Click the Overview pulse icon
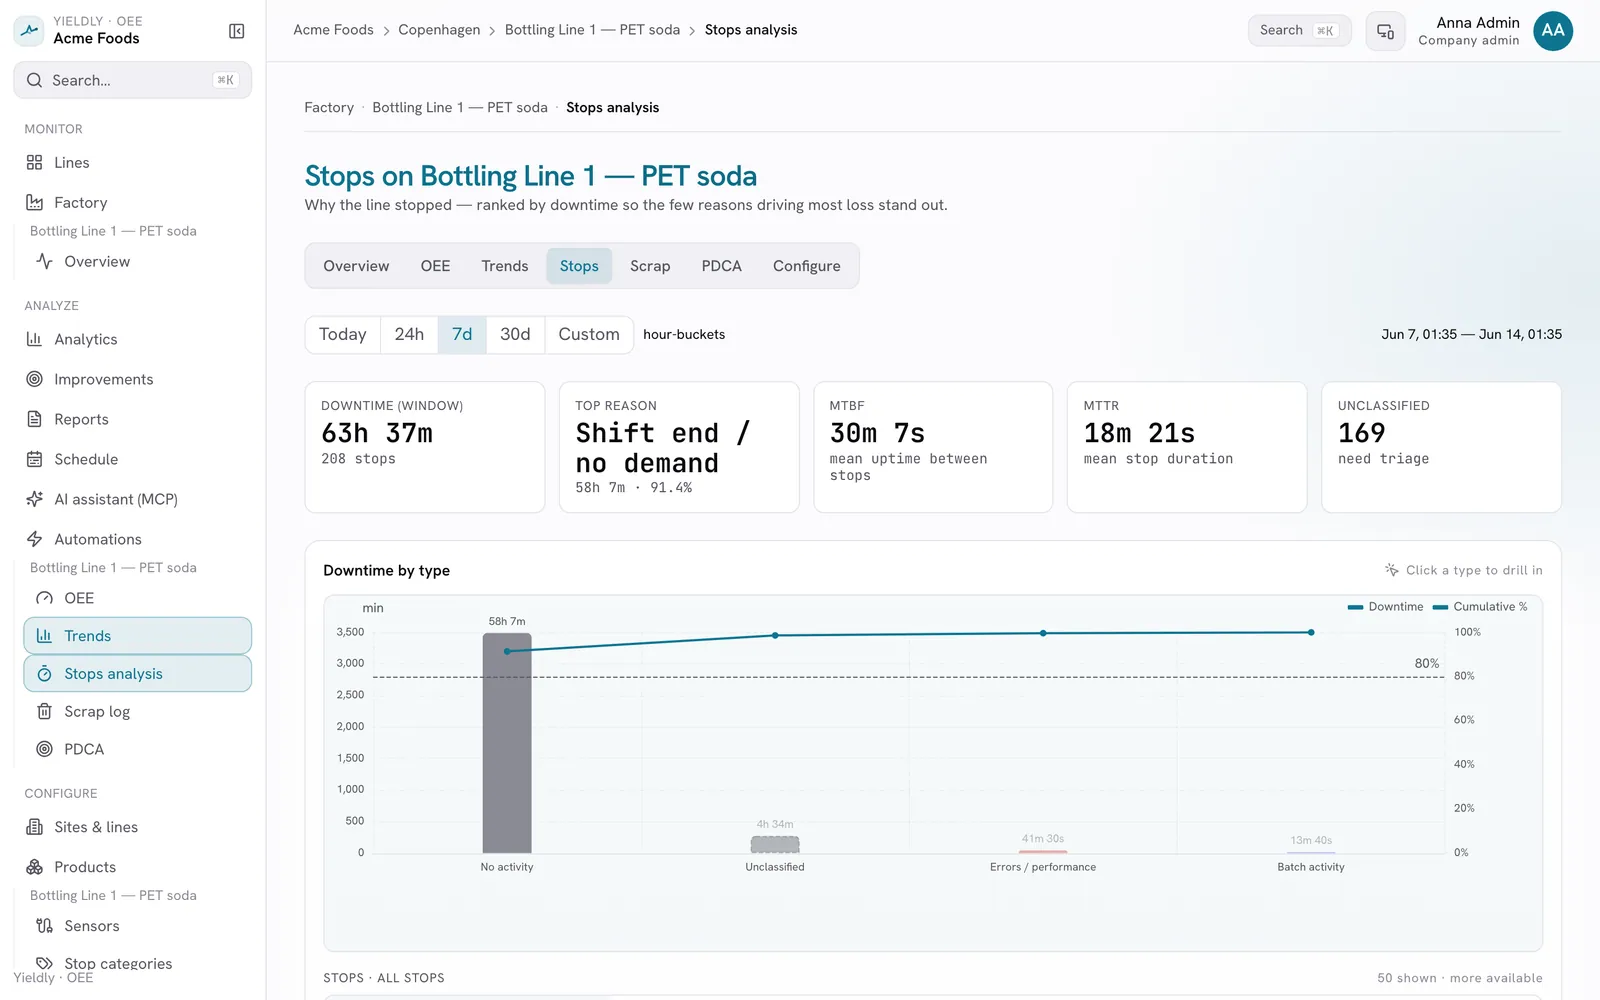The image size is (1600, 1000). (x=44, y=261)
